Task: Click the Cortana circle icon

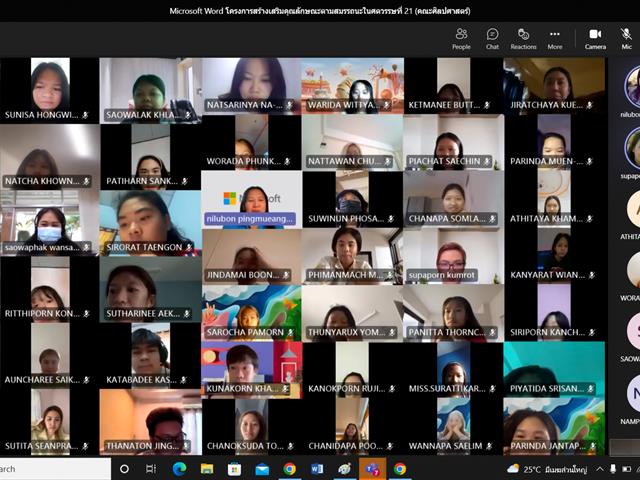Action: coord(124,469)
